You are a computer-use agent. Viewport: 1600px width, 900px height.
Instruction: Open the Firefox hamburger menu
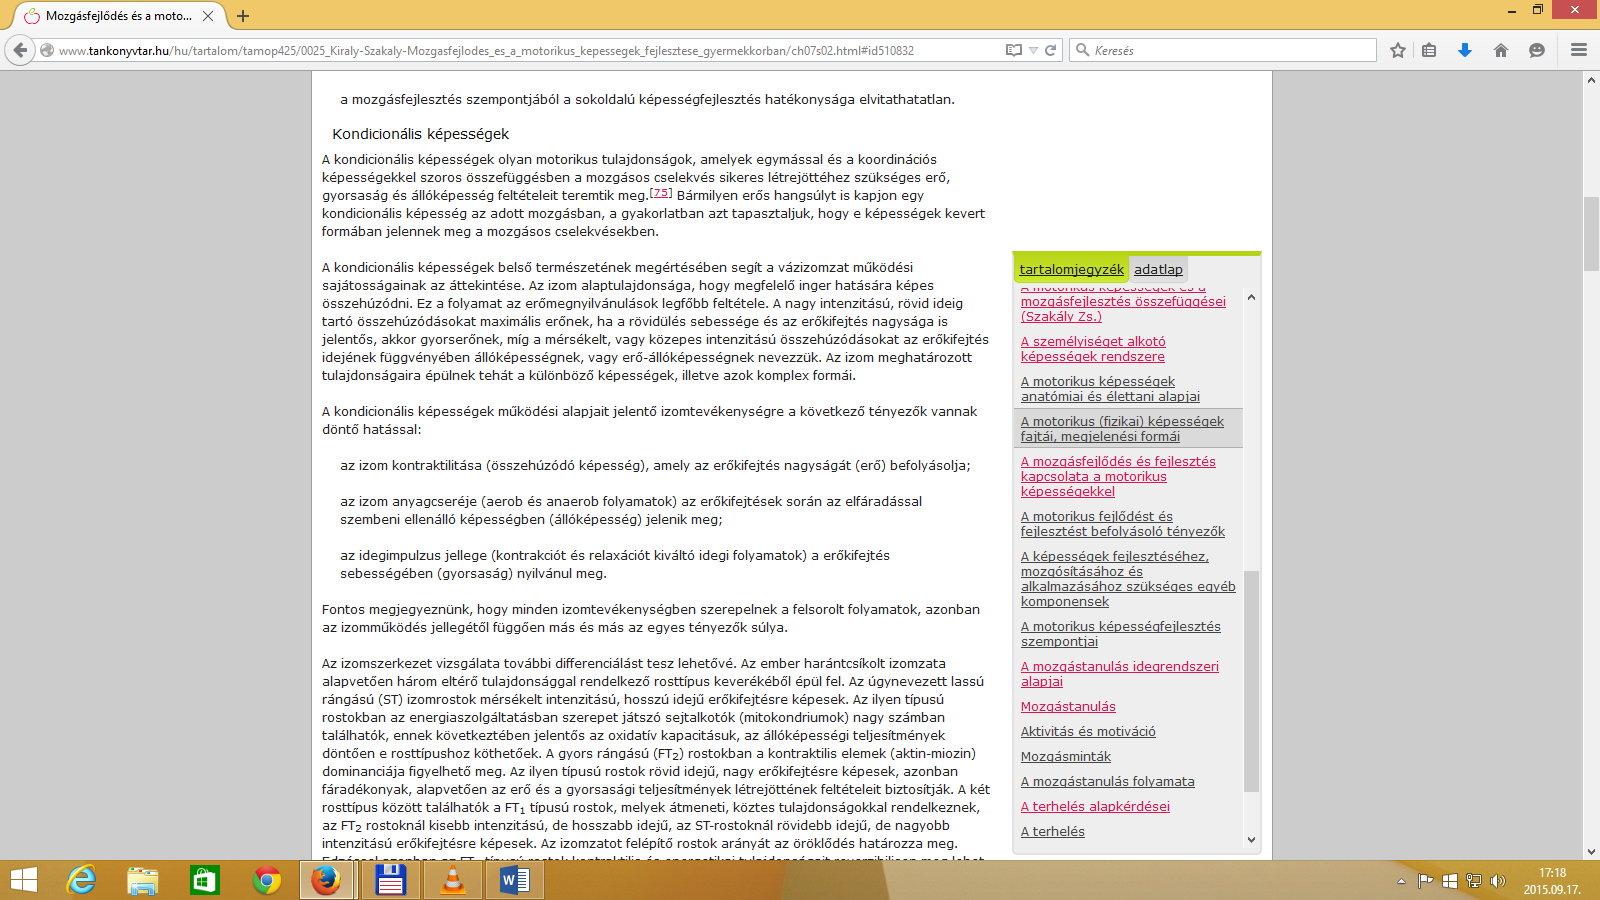coord(1579,50)
